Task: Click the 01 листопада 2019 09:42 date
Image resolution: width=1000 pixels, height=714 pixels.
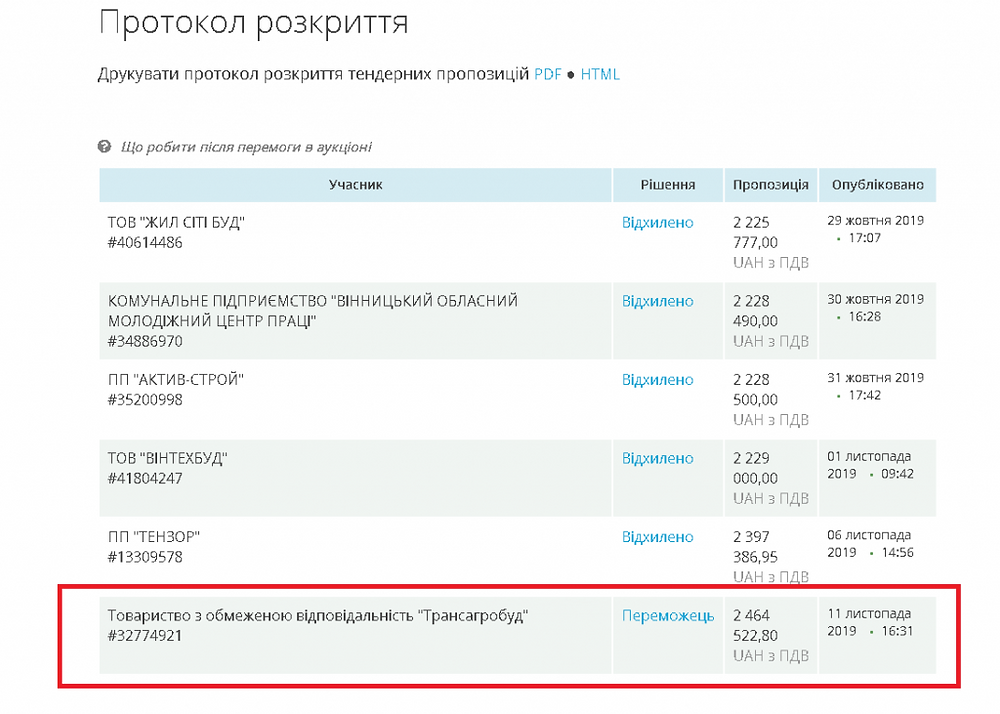Action: pyautogui.click(x=871, y=465)
